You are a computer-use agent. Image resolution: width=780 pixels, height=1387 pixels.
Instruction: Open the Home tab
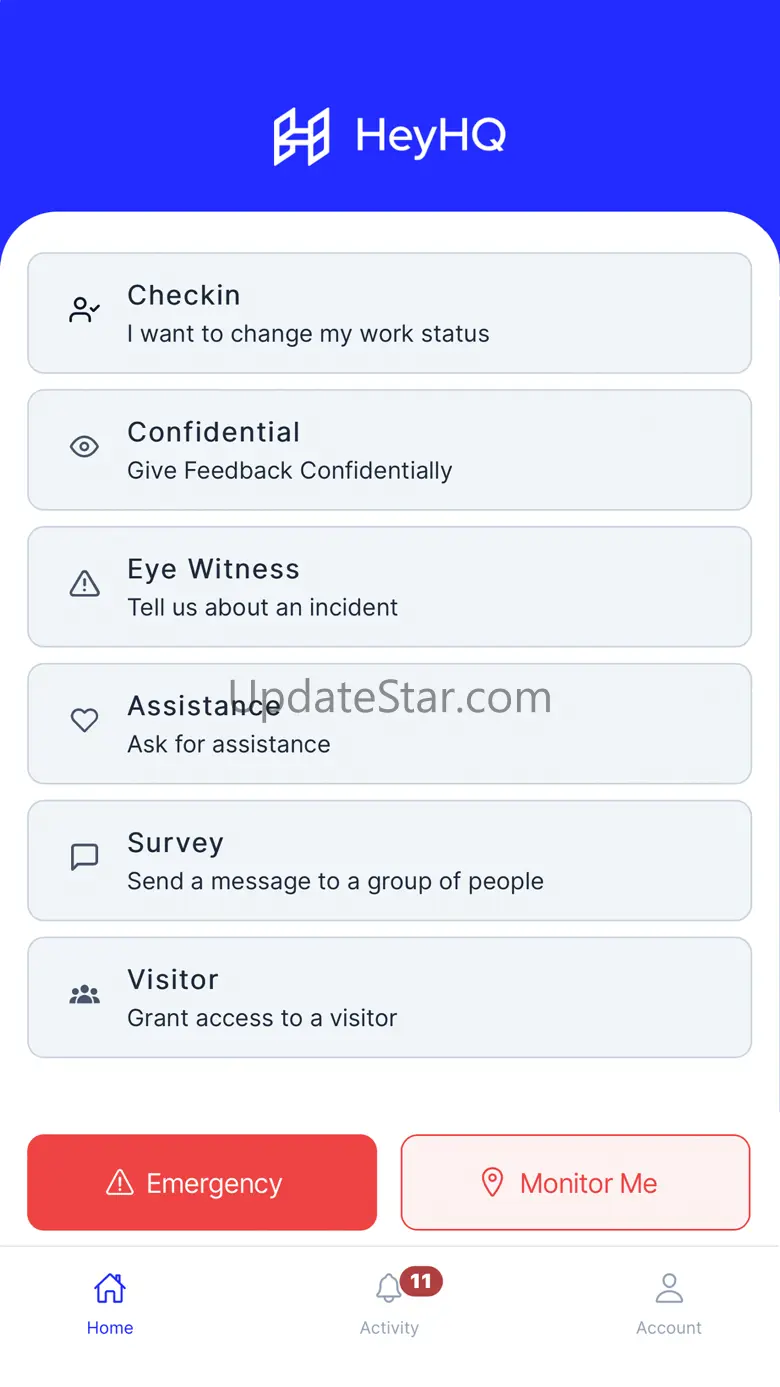click(110, 1303)
